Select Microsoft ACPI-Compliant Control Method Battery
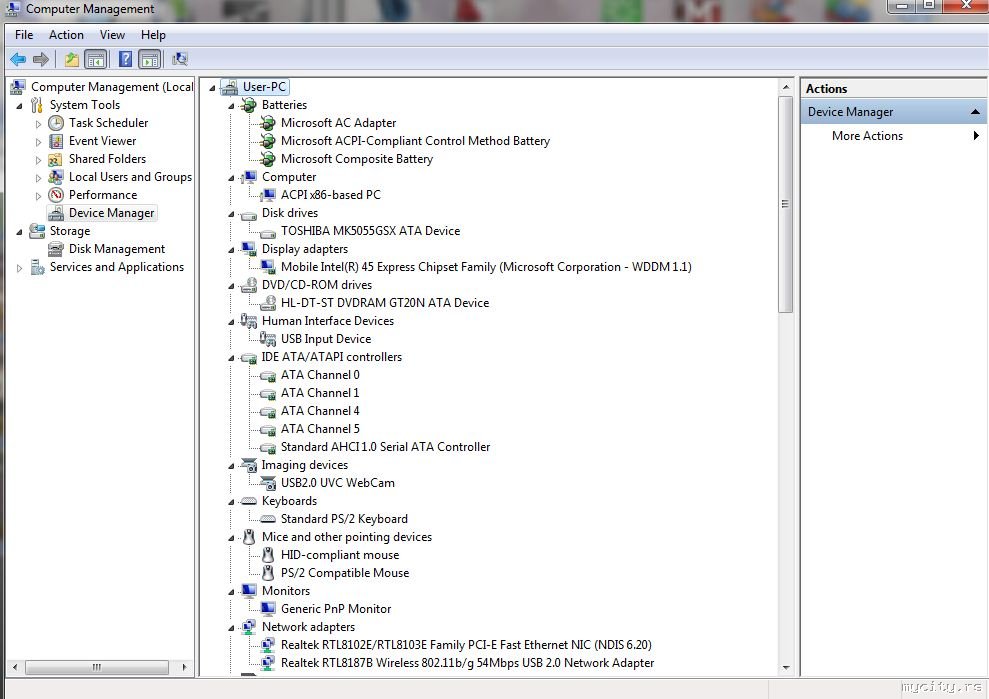The height and width of the screenshot is (699, 989). click(x=416, y=141)
